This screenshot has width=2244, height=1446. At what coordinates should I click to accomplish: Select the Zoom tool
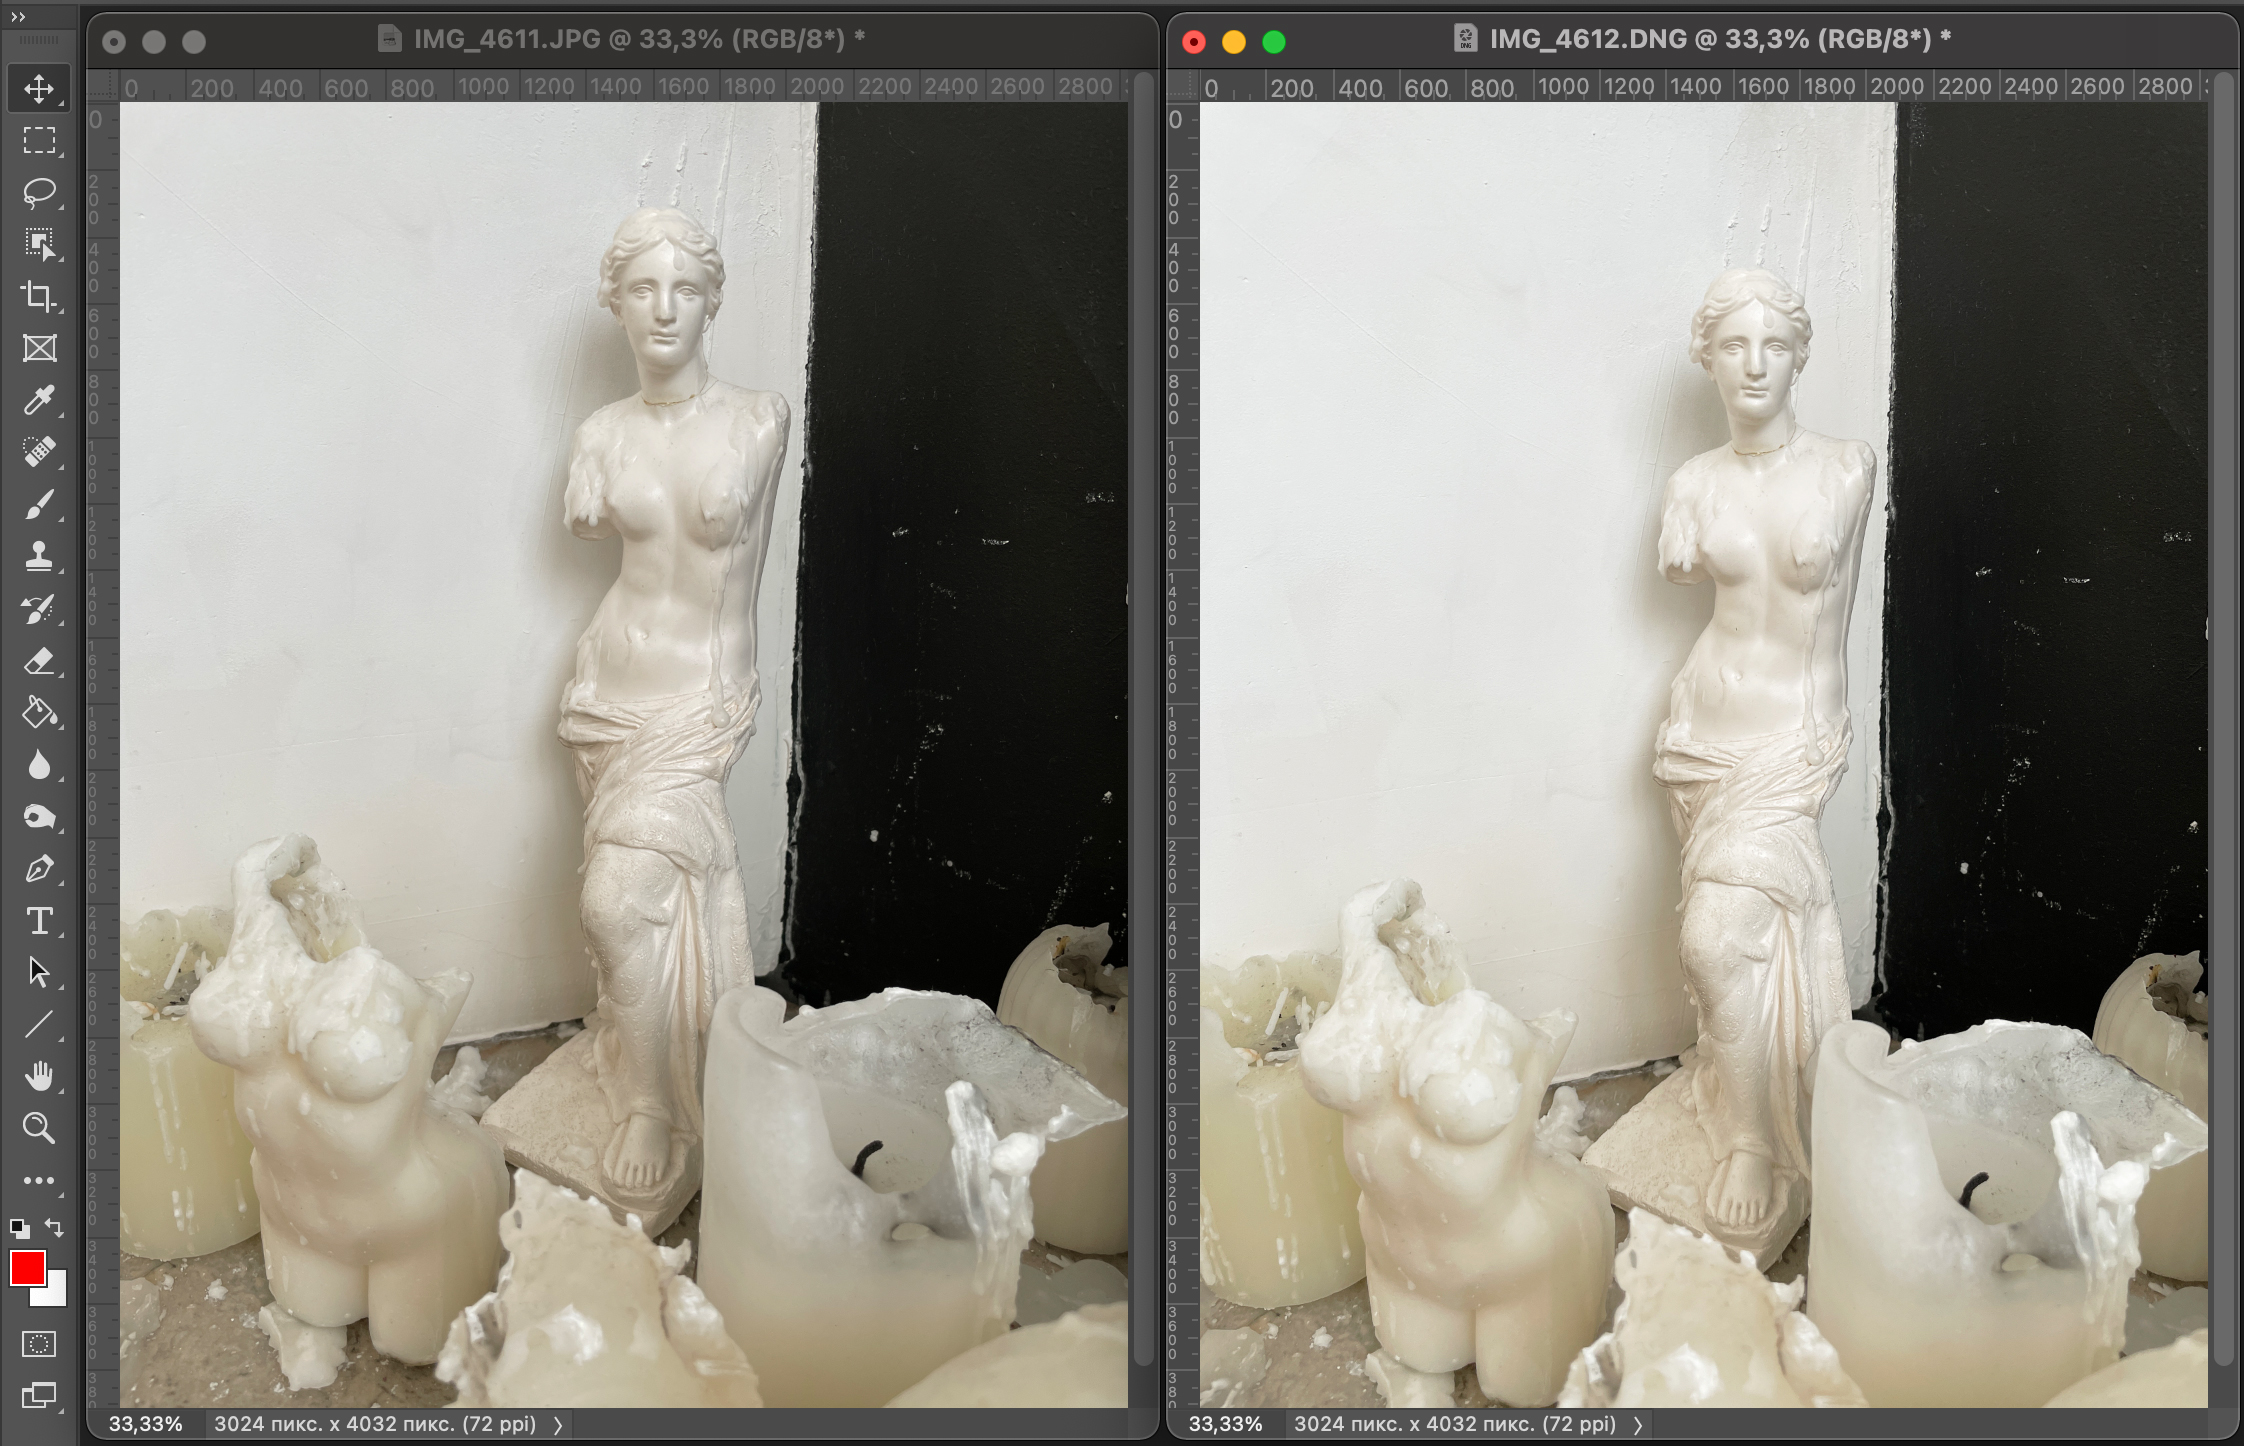(x=39, y=1129)
